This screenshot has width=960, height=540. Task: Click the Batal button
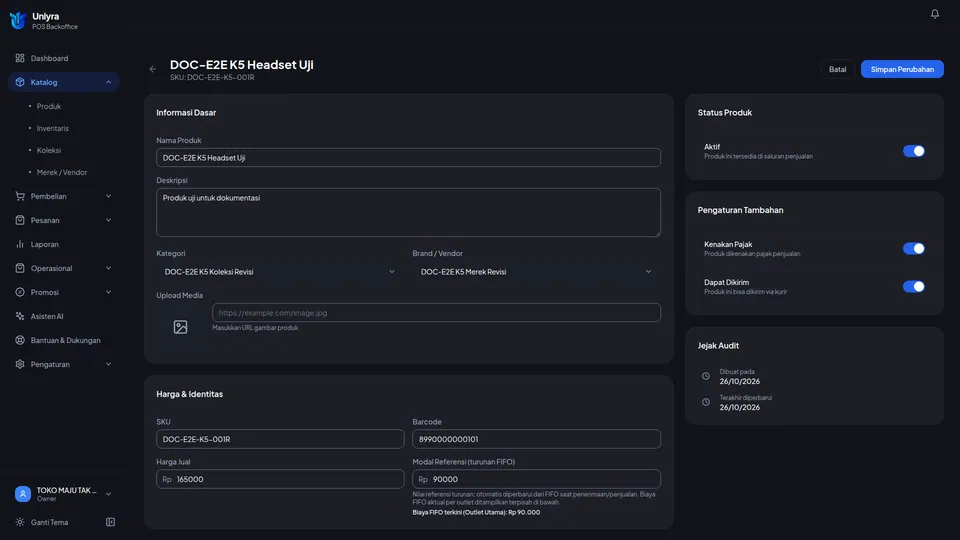pyautogui.click(x=837, y=69)
